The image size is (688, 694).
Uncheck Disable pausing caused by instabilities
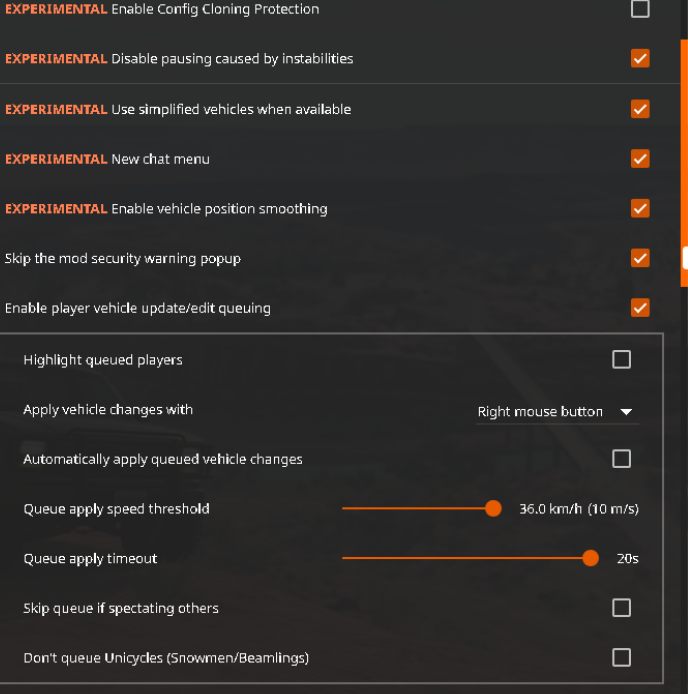click(x=640, y=58)
